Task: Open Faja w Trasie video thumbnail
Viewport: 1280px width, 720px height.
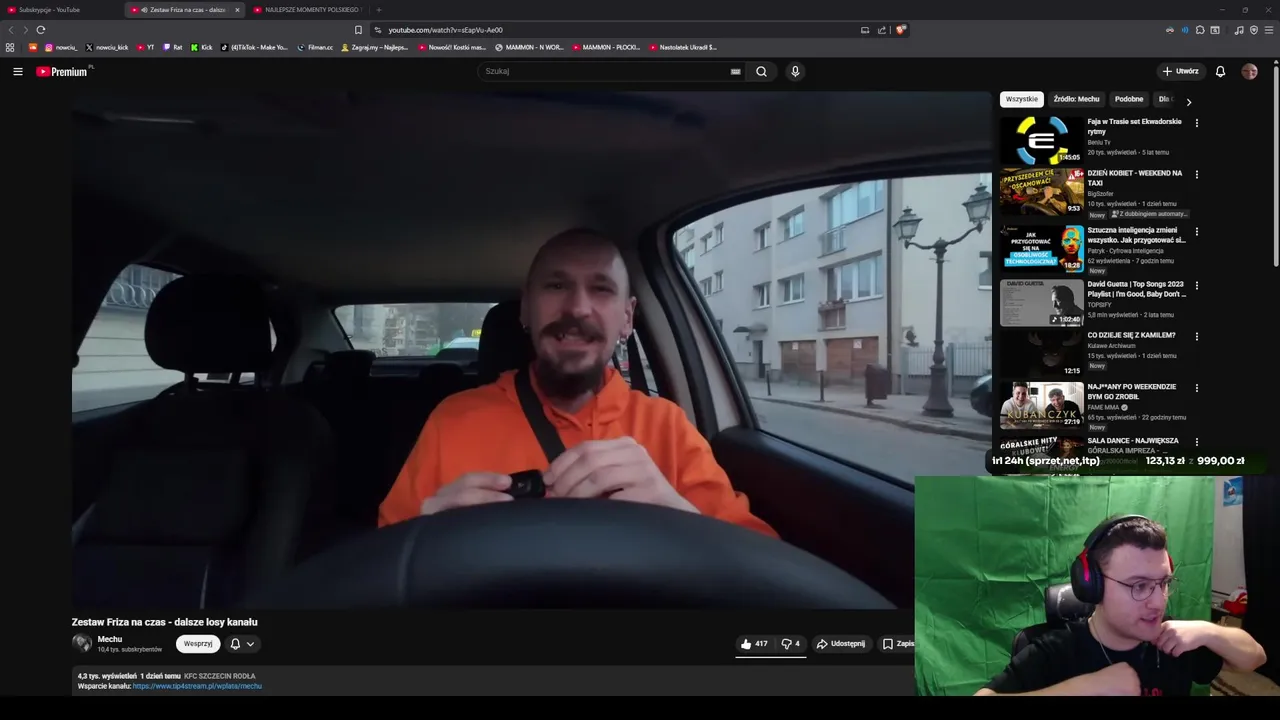Action: point(1041,140)
